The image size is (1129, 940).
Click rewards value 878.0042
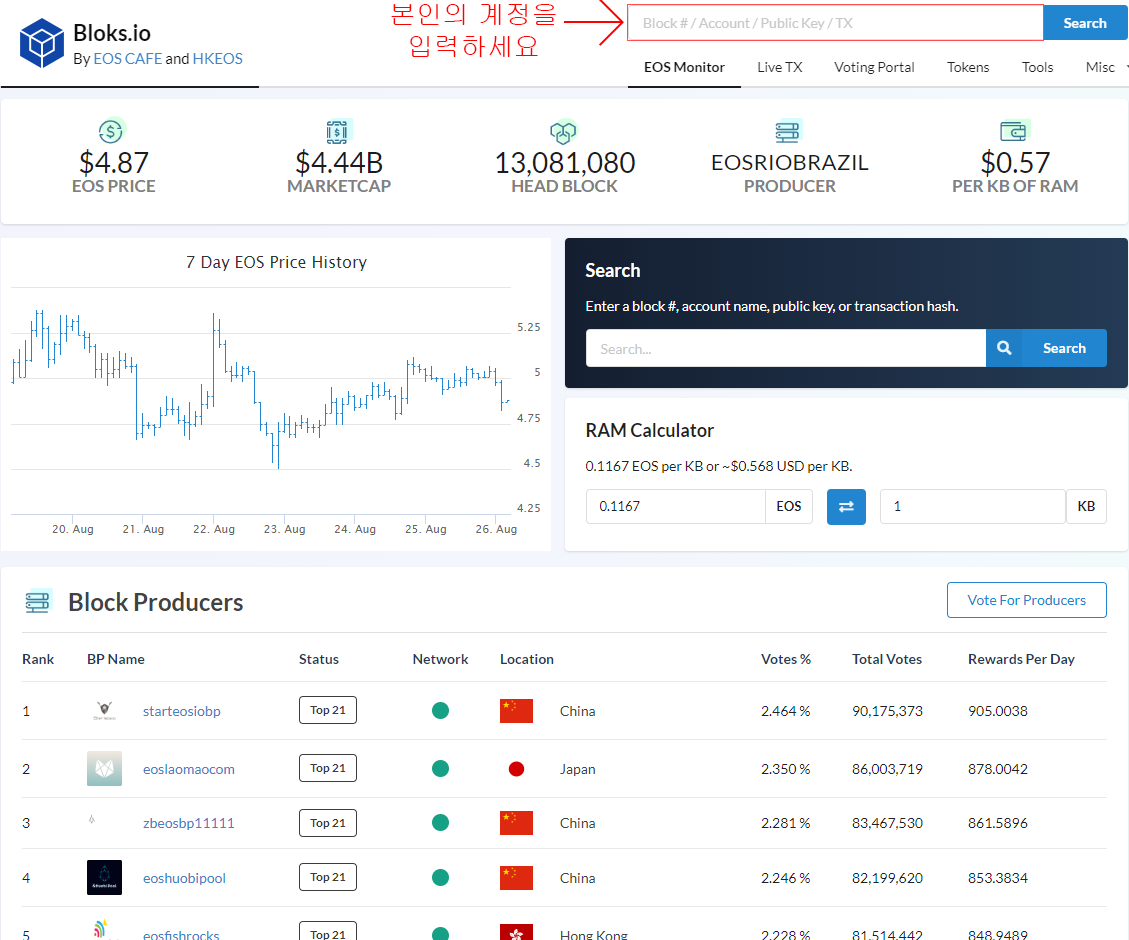point(998,769)
